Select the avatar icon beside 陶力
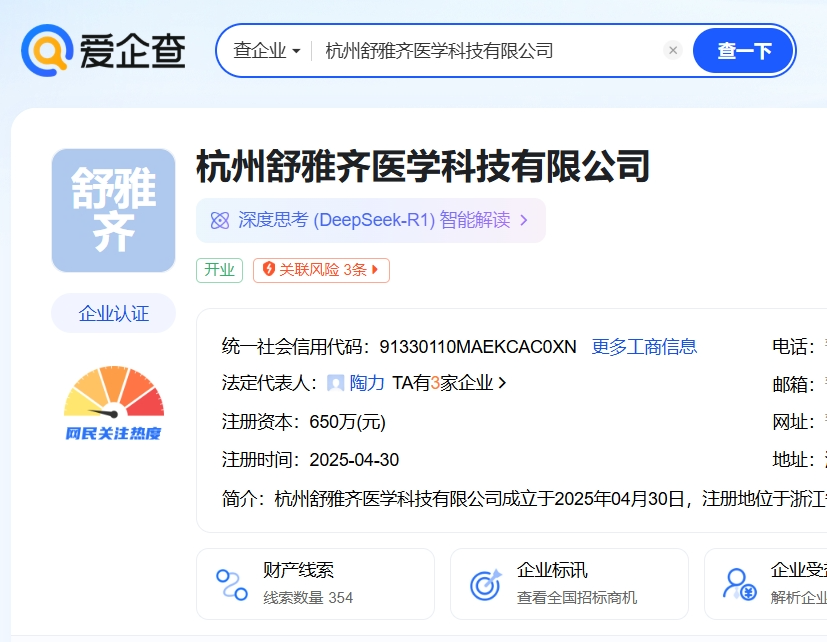827x642 pixels. (x=335, y=382)
